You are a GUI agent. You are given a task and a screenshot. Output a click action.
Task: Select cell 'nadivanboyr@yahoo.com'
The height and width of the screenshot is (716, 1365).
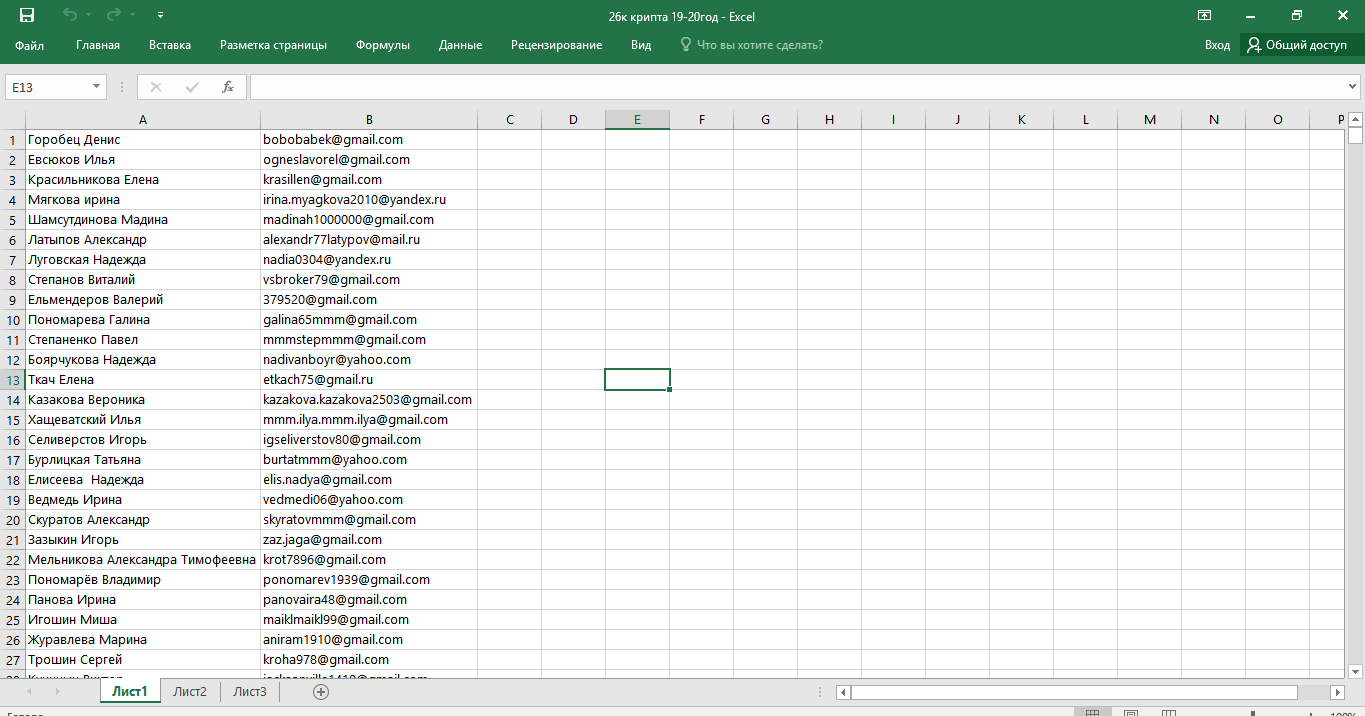[369, 360]
